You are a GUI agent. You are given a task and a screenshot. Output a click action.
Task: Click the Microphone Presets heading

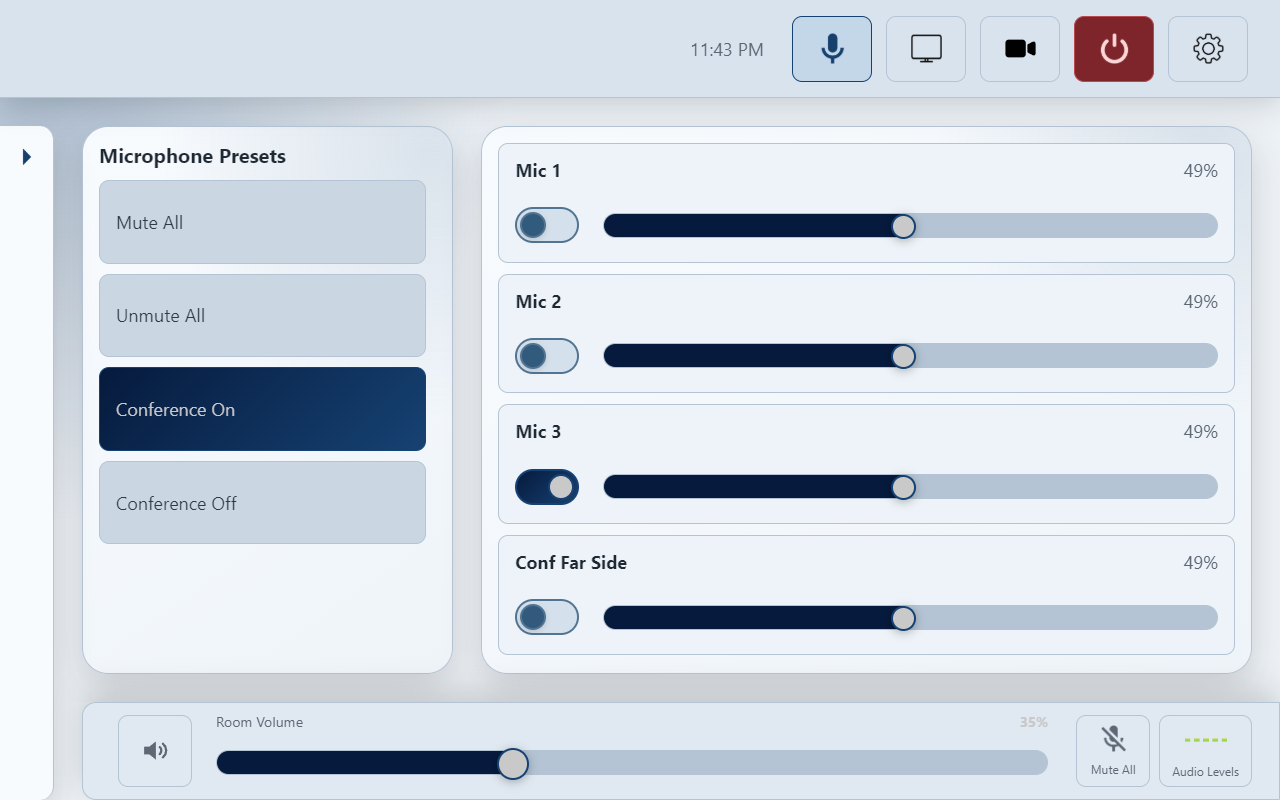(x=193, y=156)
